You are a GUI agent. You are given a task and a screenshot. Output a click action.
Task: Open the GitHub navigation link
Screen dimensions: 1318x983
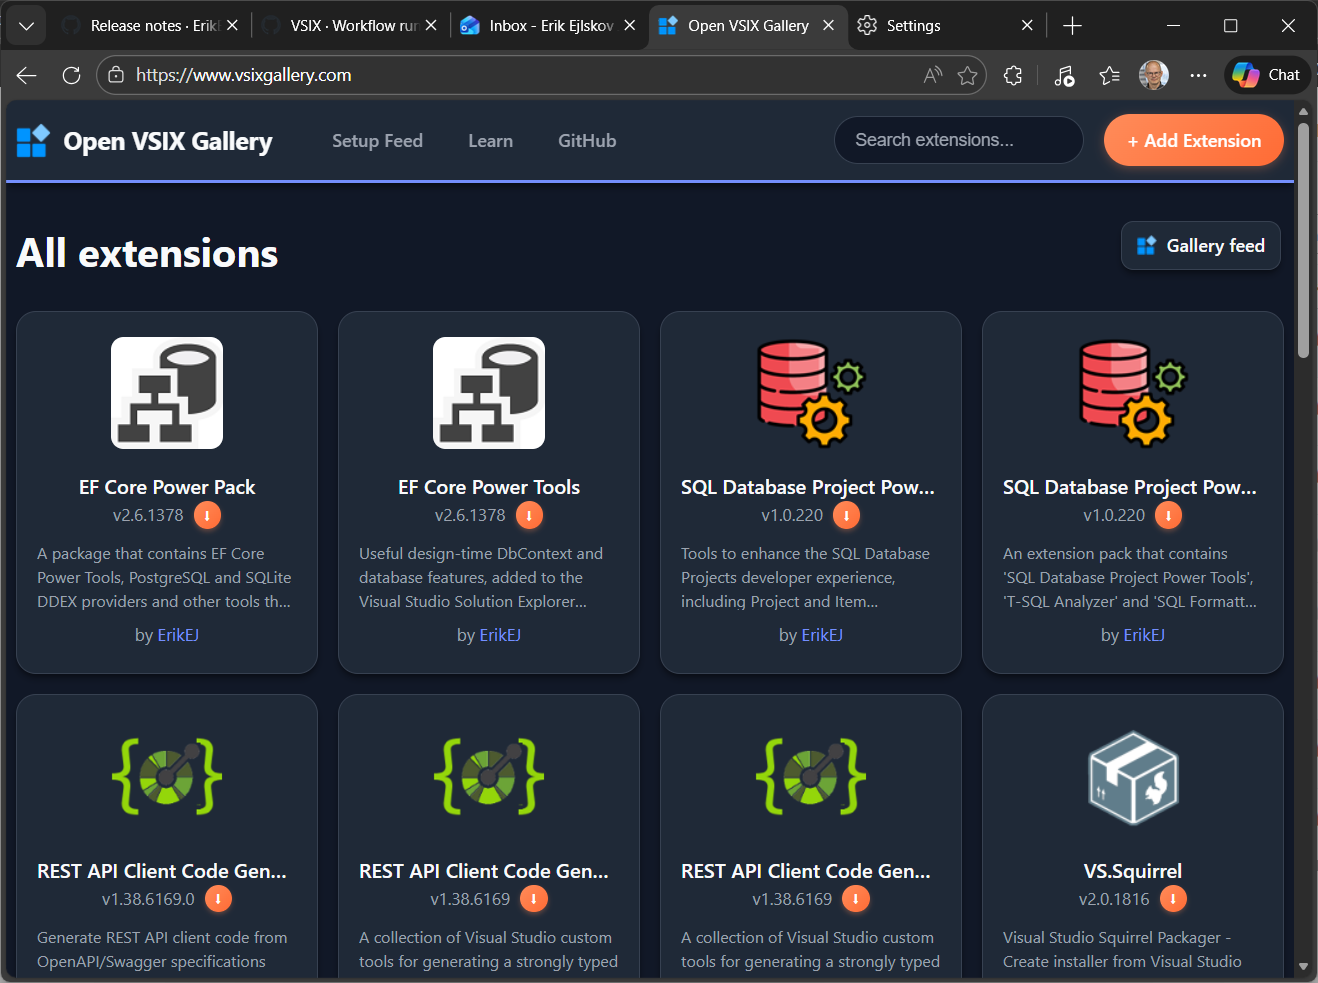587,141
